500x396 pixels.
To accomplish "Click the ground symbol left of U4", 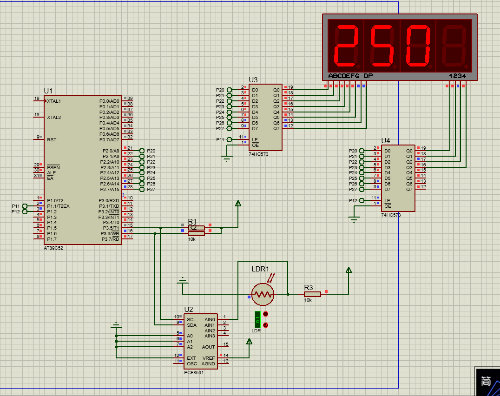I will [x=354, y=219].
